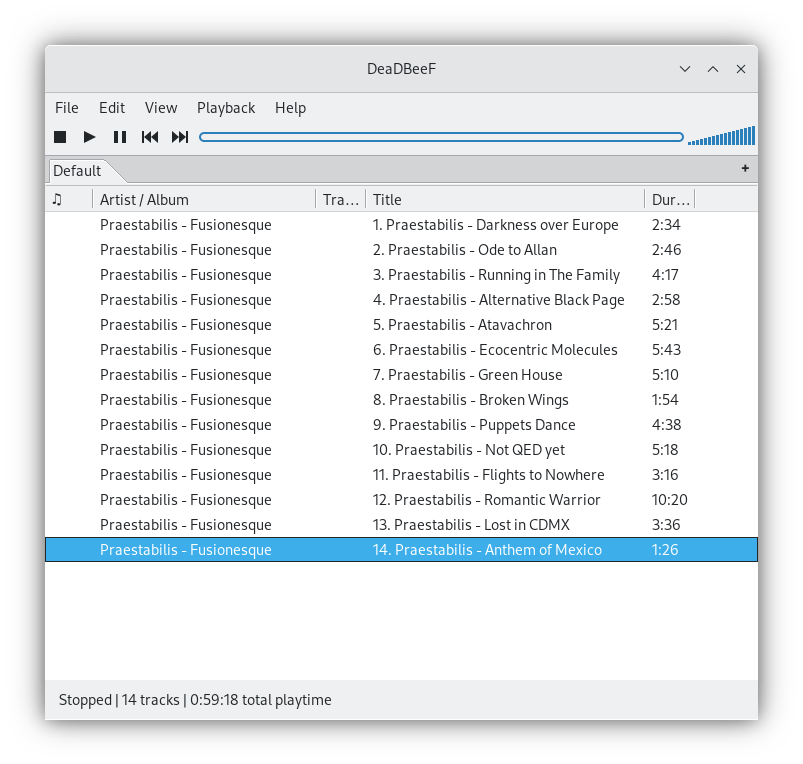Skip to next track button
This screenshot has height=764, width=803.
click(x=180, y=137)
